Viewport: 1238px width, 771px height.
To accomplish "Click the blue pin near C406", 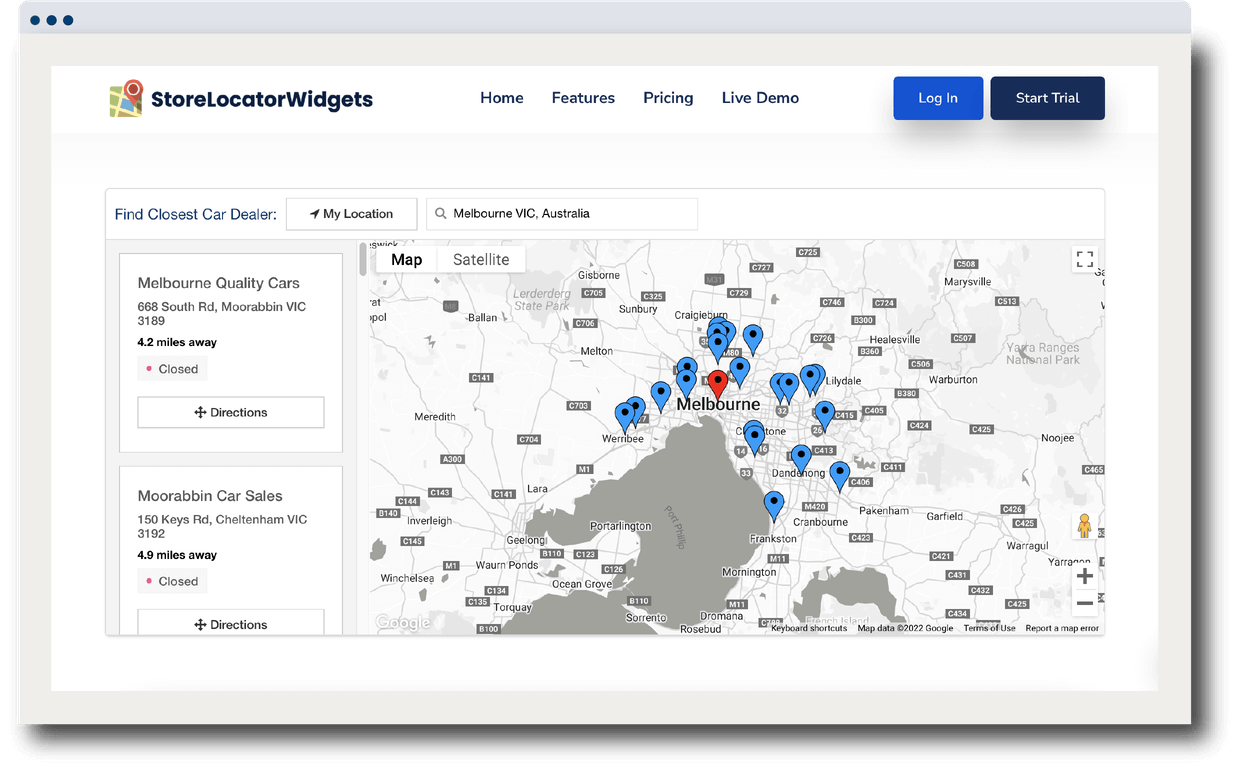I will [840, 475].
